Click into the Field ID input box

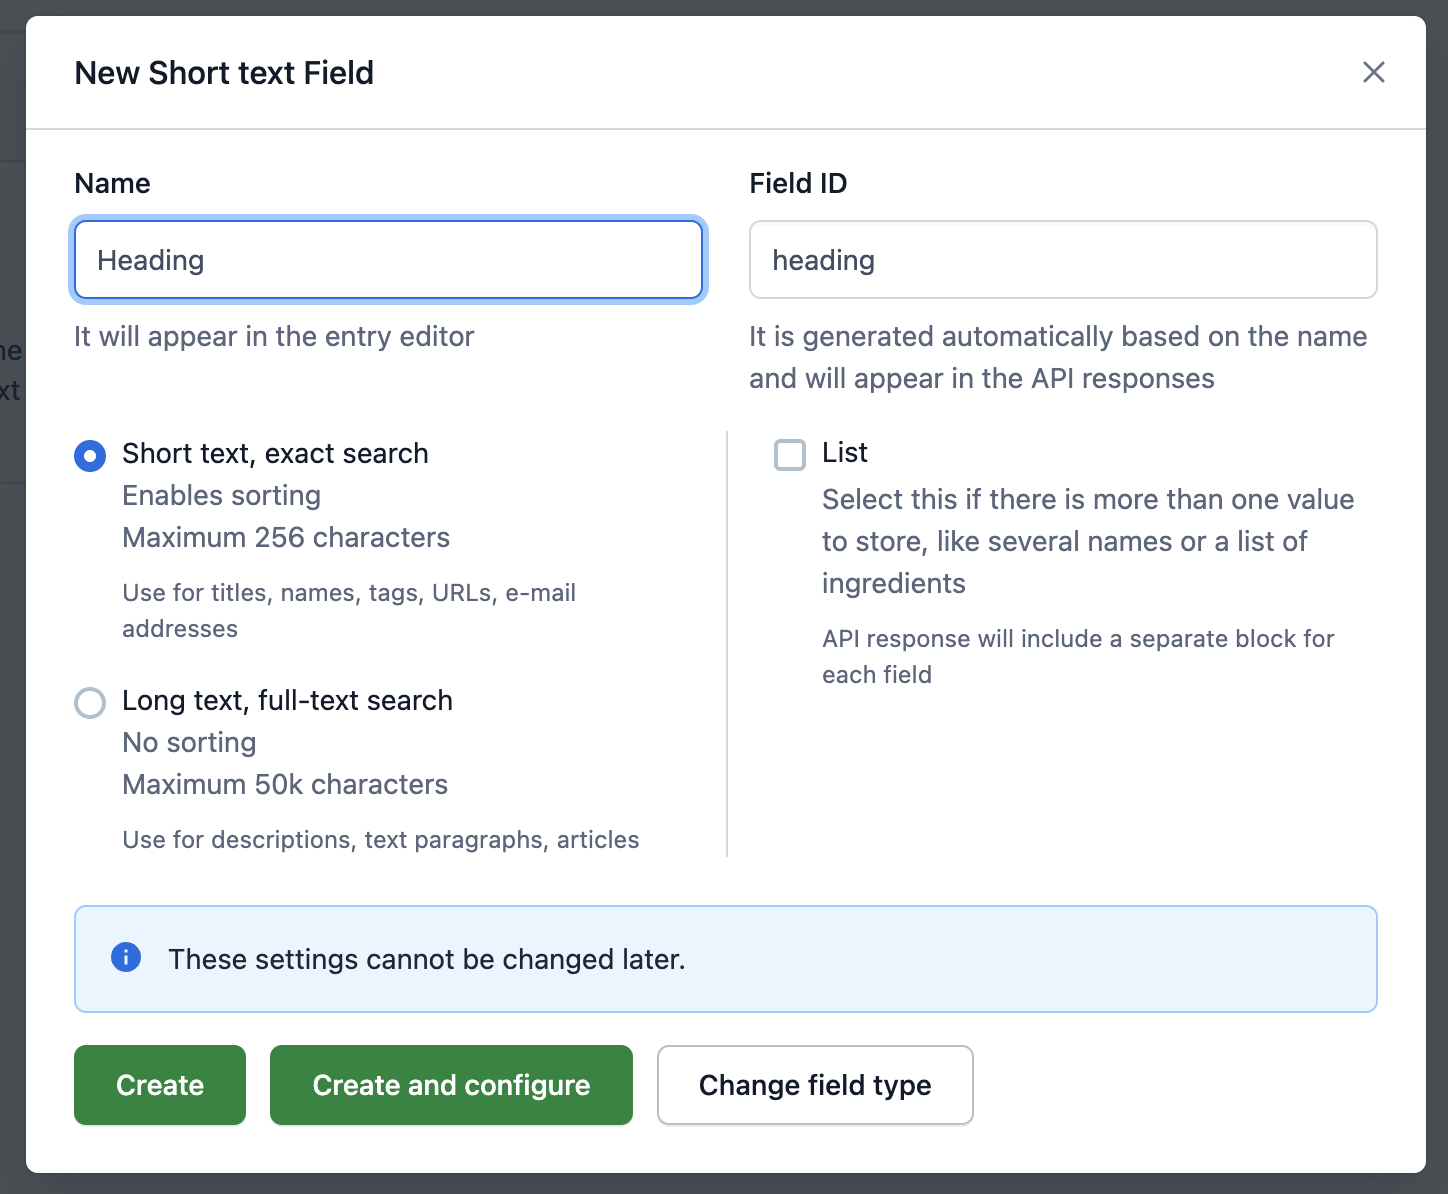(x=1063, y=260)
